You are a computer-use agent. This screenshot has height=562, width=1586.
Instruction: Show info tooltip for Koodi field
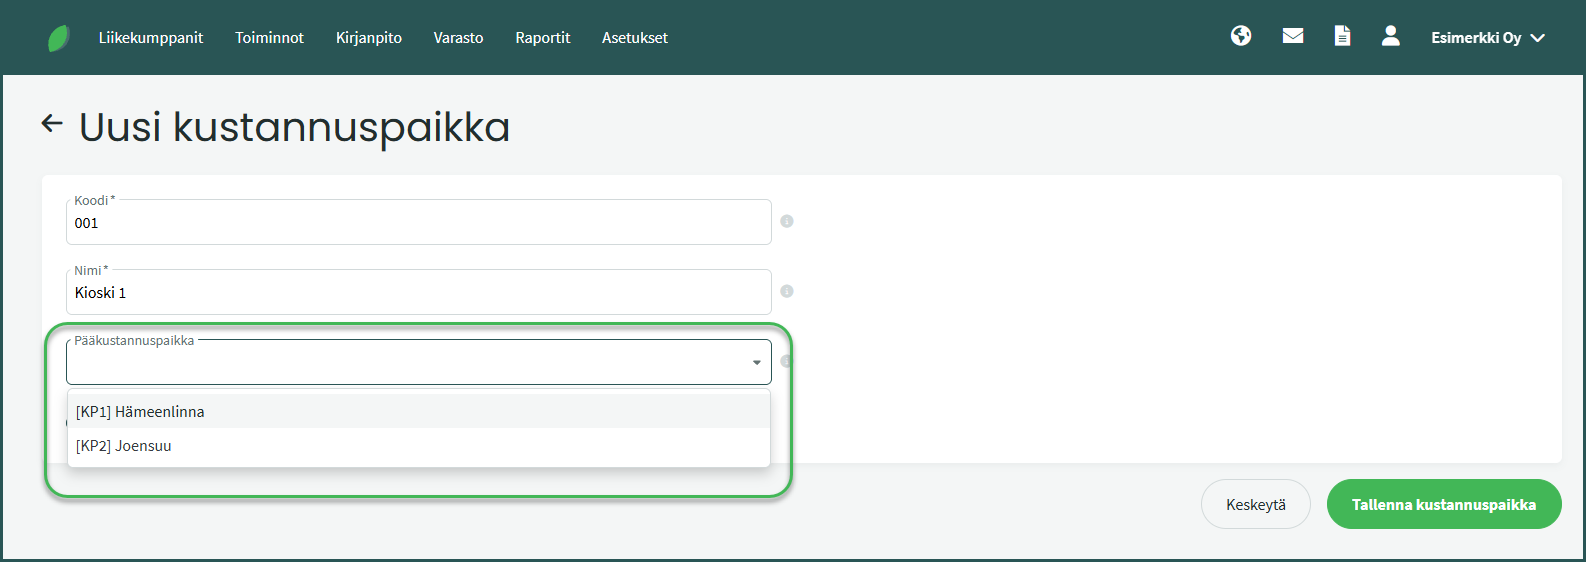(x=787, y=221)
